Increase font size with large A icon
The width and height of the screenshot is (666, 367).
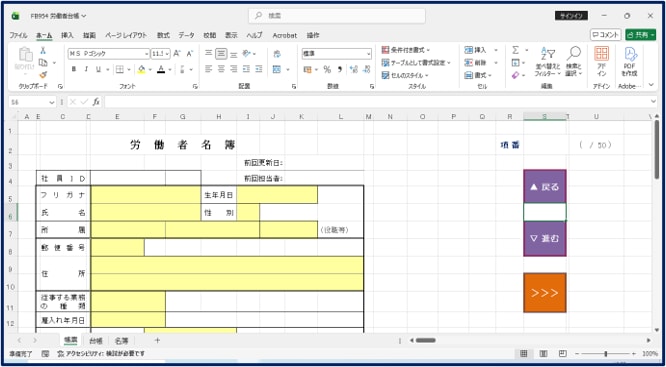tap(177, 54)
